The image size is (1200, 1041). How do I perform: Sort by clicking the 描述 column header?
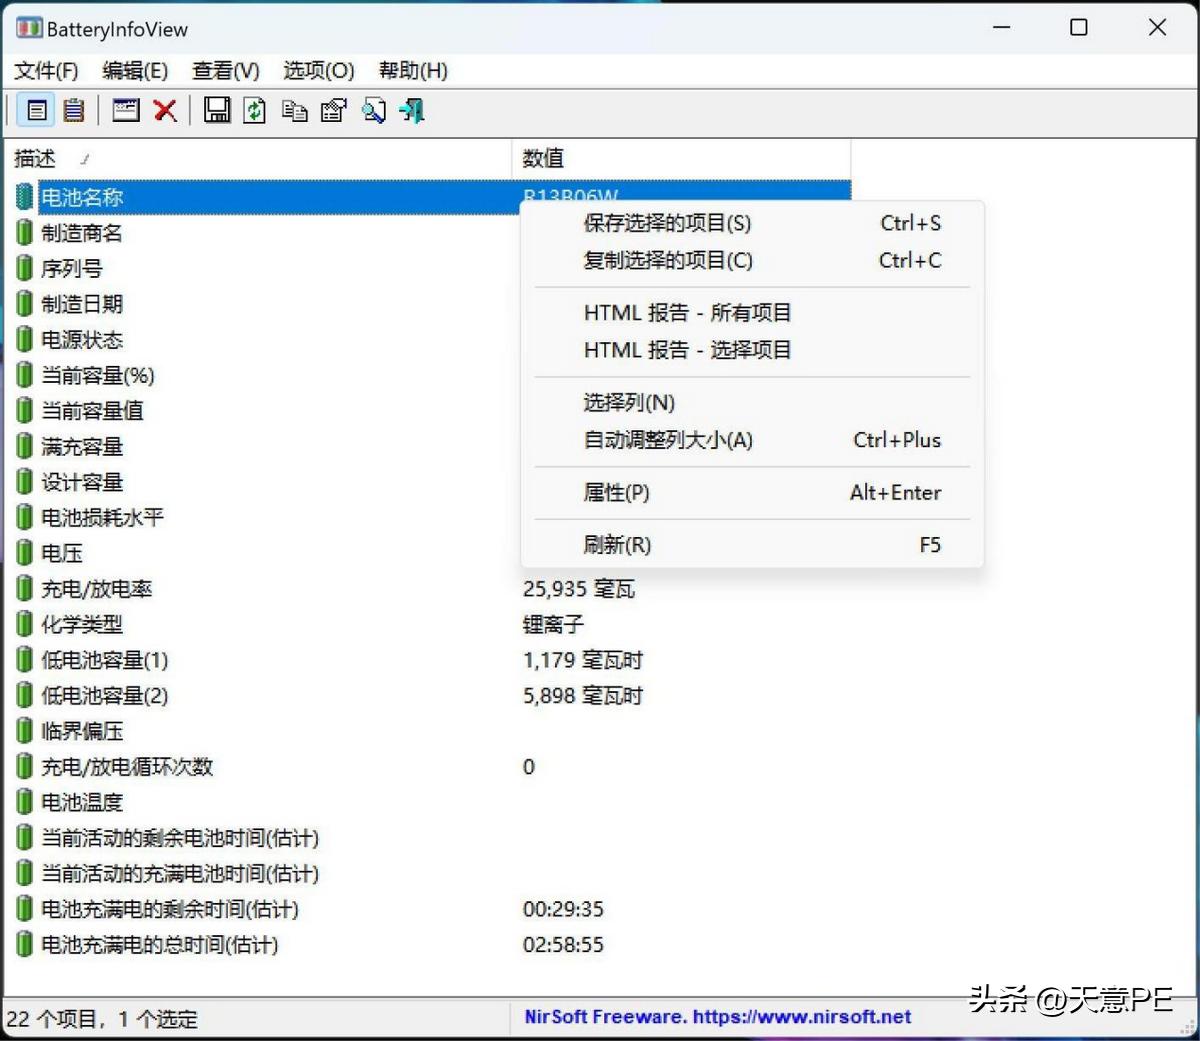point(33,158)
